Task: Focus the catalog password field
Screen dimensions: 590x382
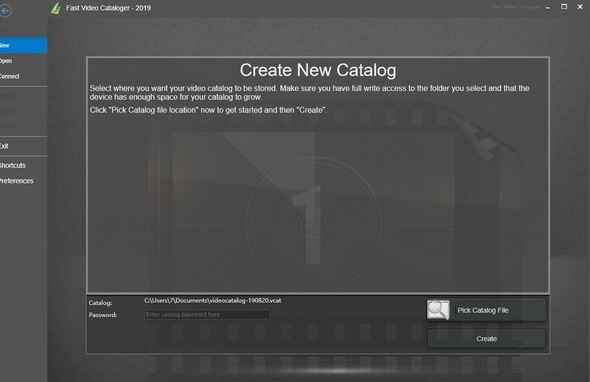Action: pos(207,314)
